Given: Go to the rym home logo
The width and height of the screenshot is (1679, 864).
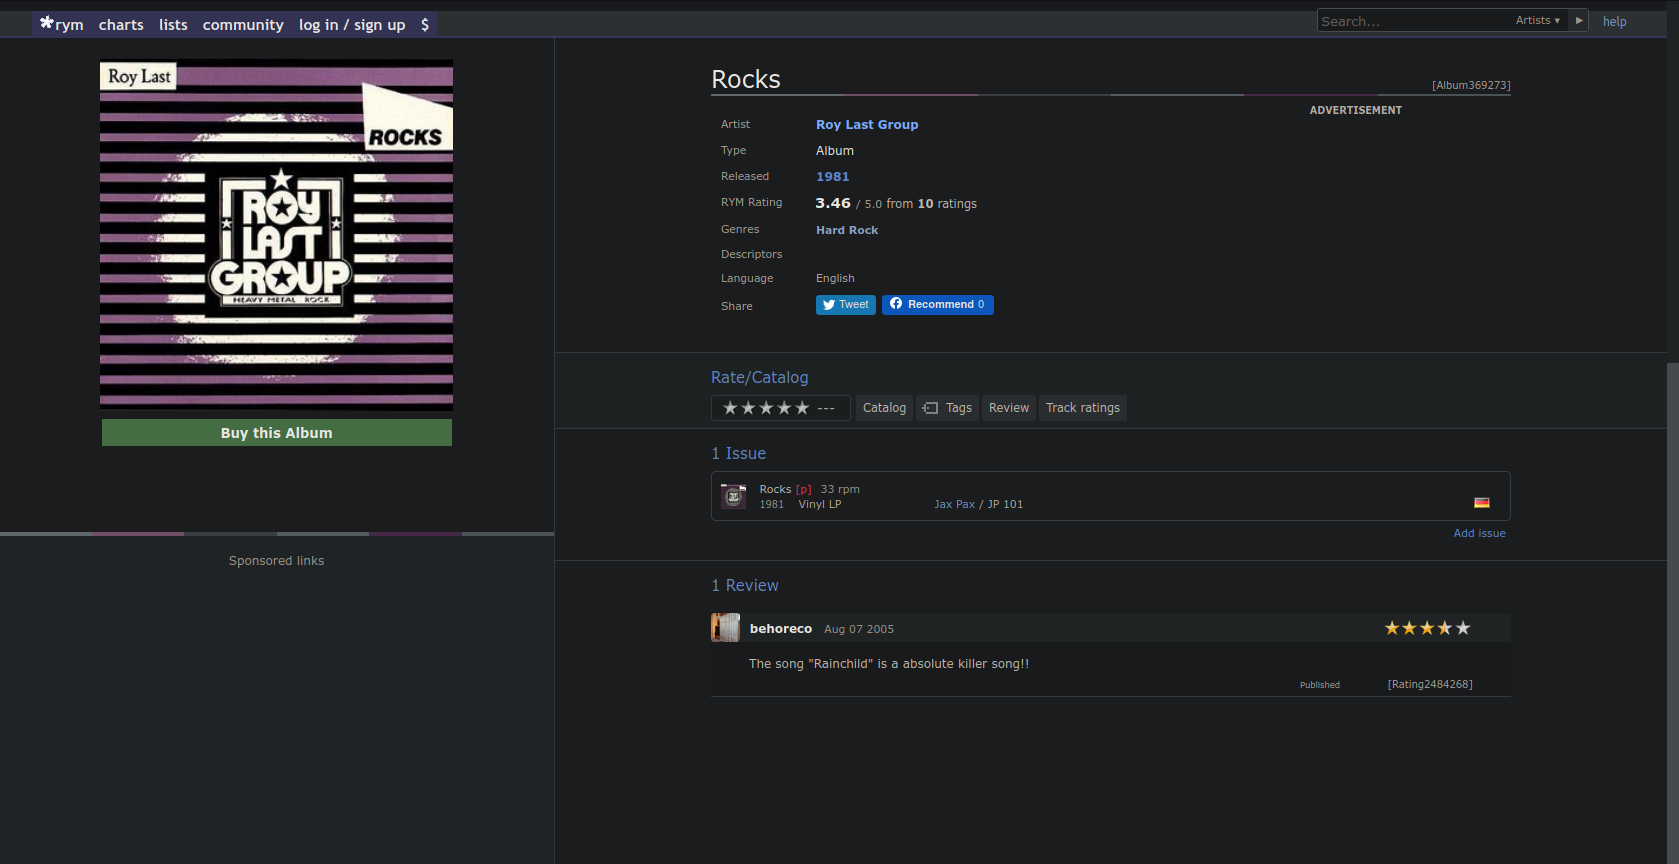Looking at the screenshot, I should click(x=61, y=24).
